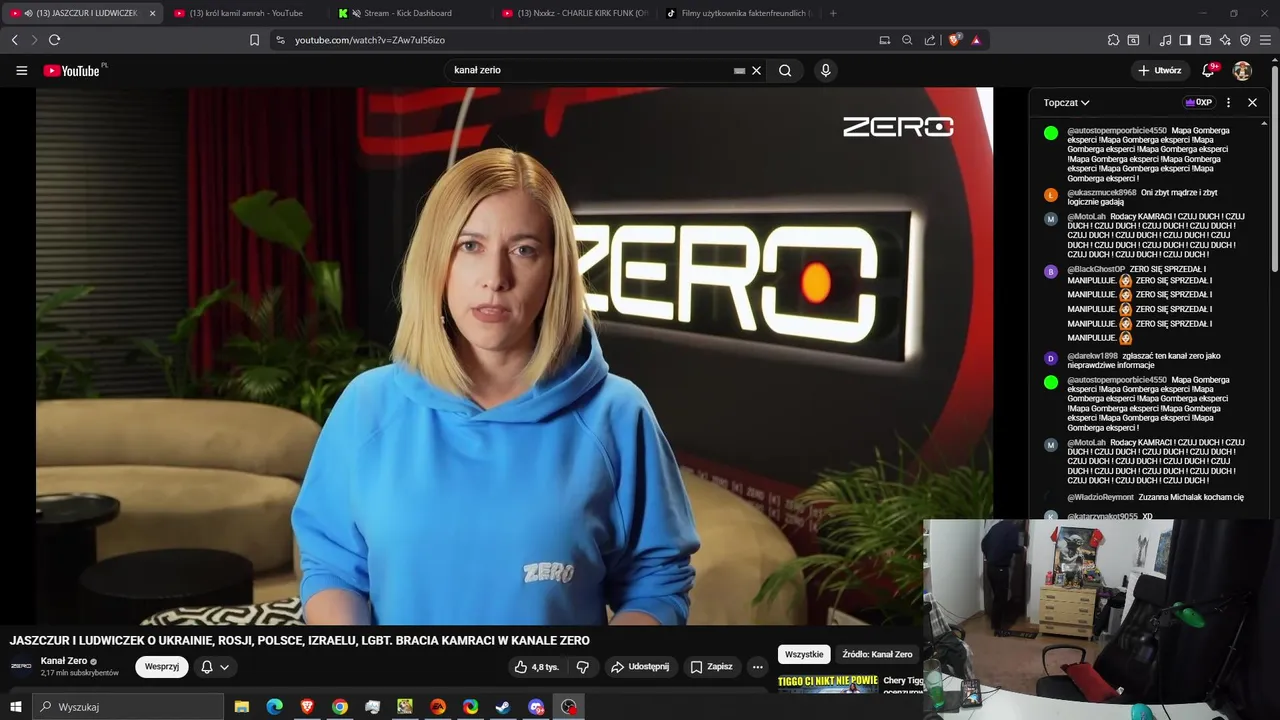Click the Wyszukaj taskbar search box
This screenshot has width=1280, height=720.
pos(128,707)
